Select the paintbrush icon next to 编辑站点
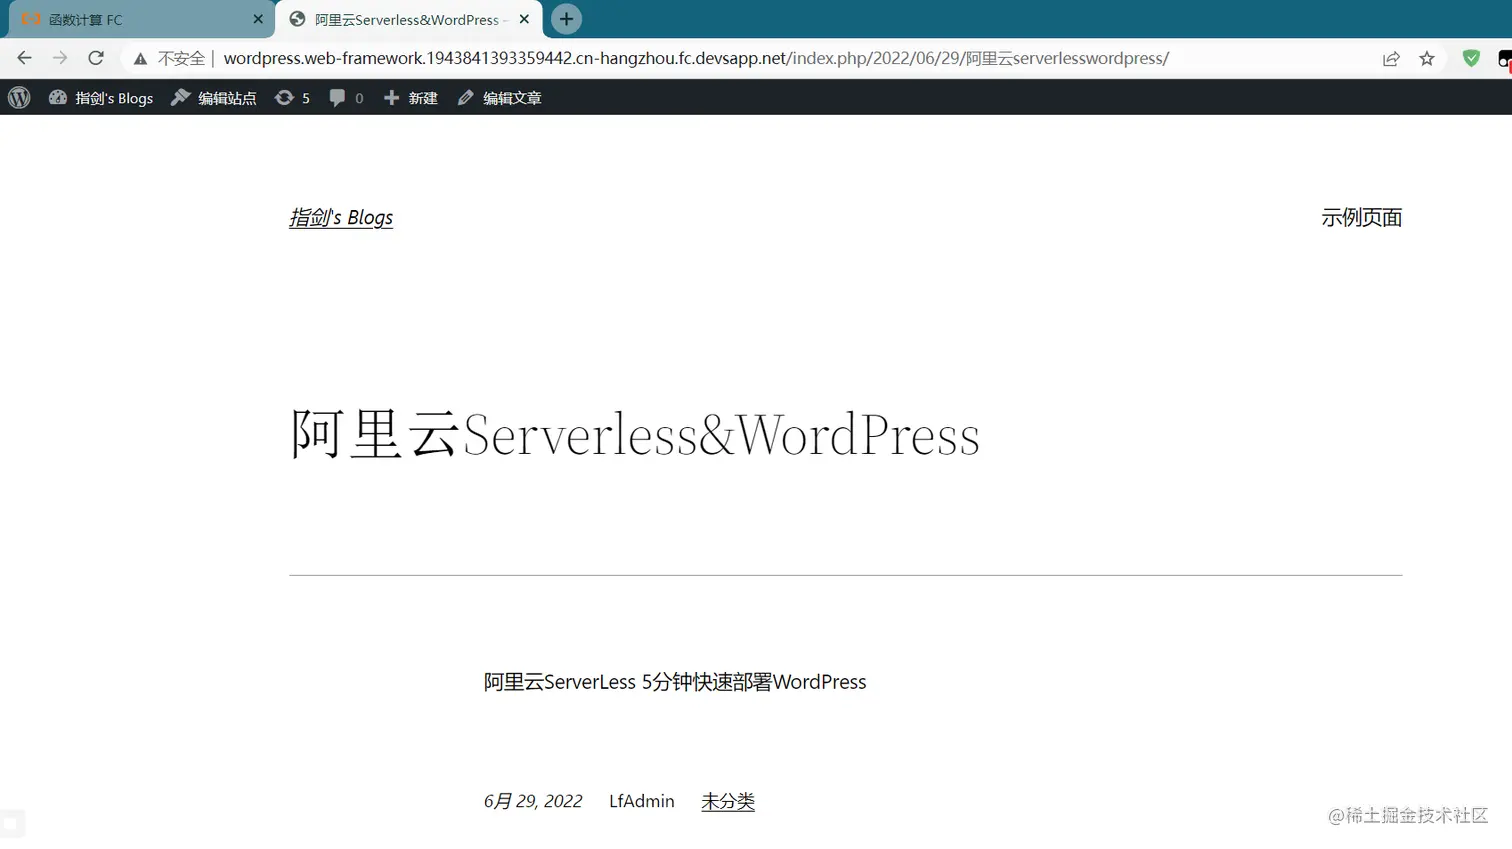Screen dimensions: 1512x849 (179, 97)
